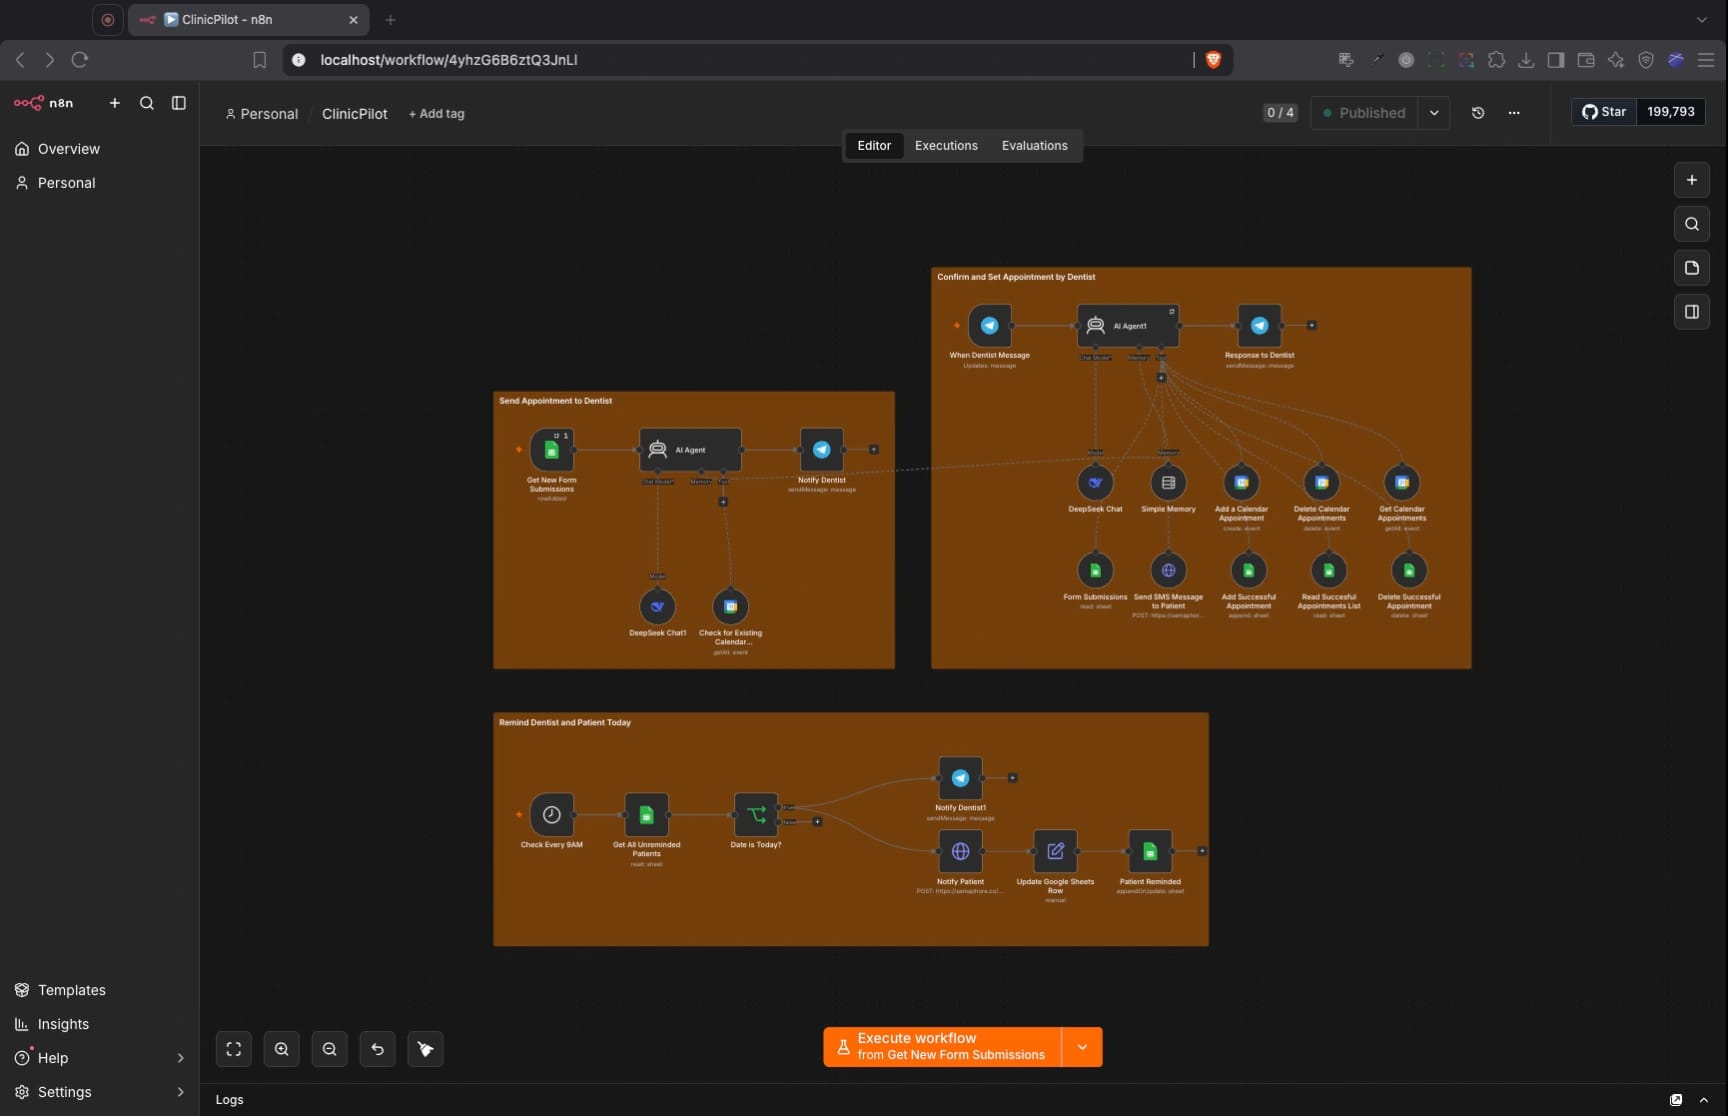Open Personal in sidebar
The image size is (1728, 1116).
[99, 183]
